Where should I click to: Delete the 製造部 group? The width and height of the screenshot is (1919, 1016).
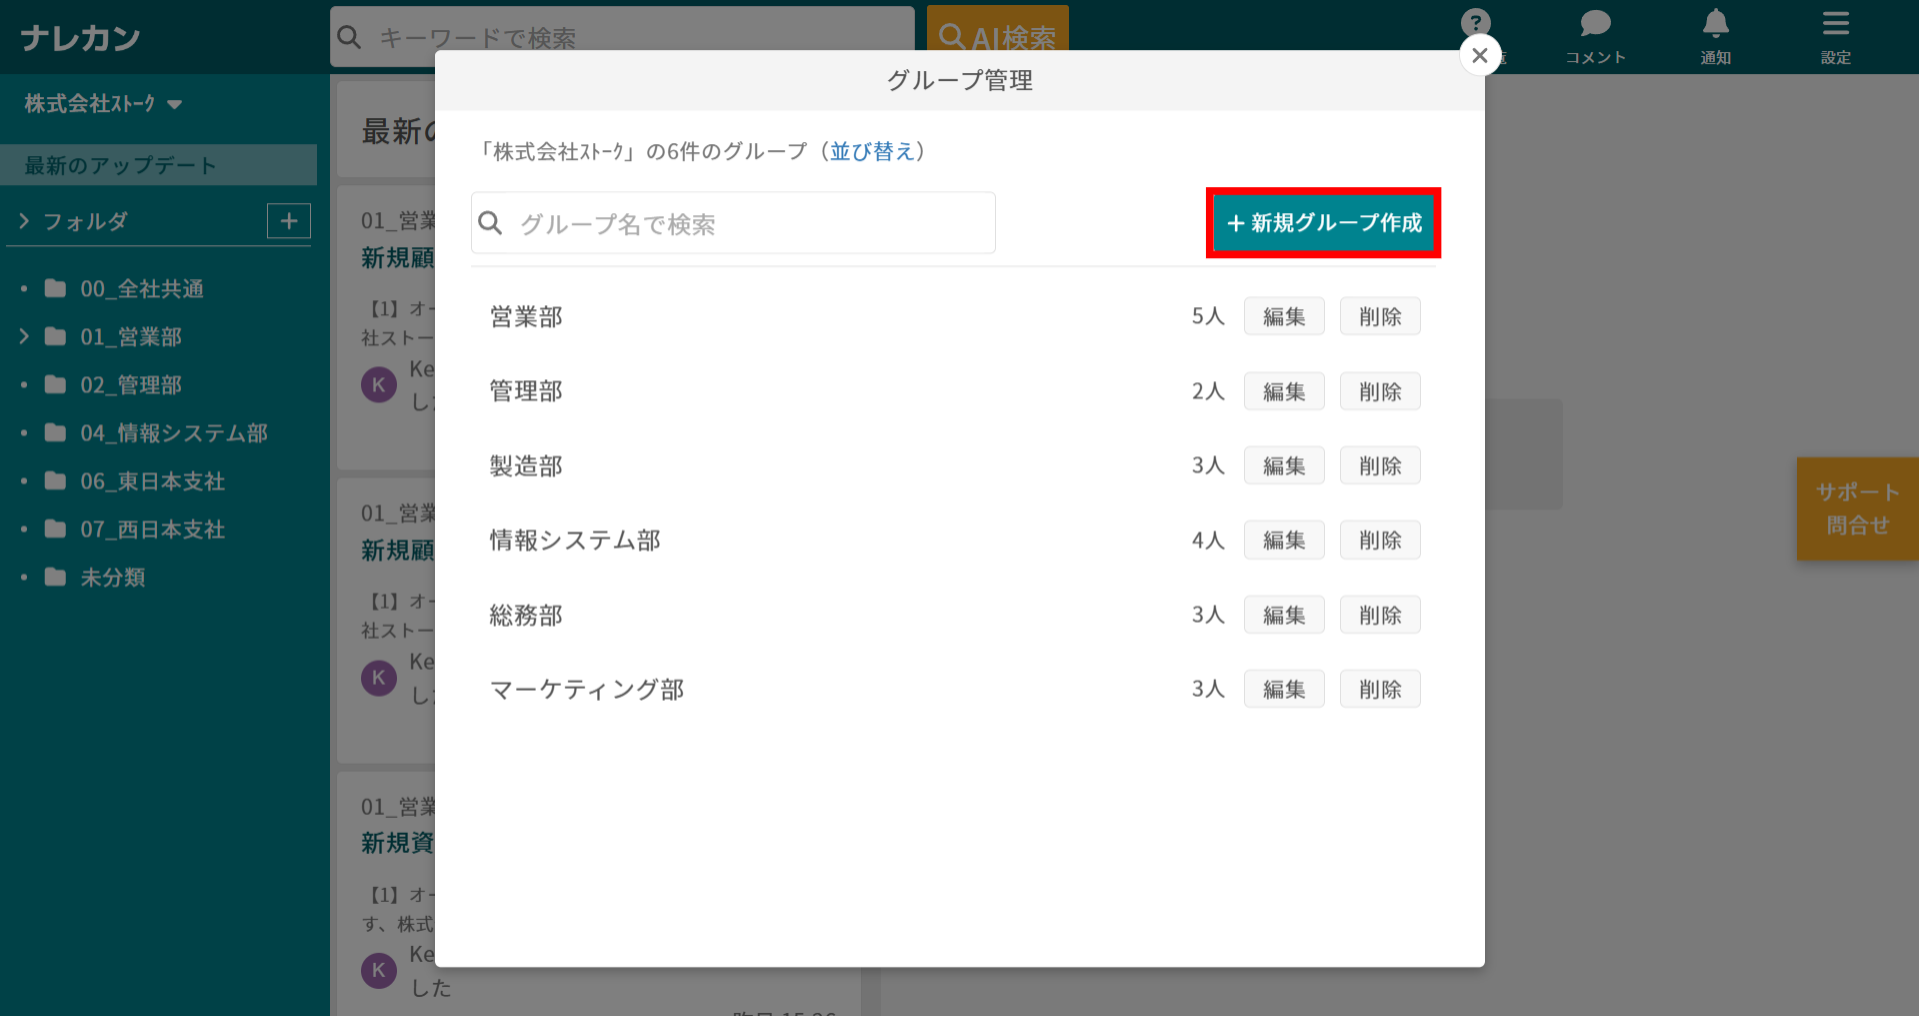[x=1380, y=466]
